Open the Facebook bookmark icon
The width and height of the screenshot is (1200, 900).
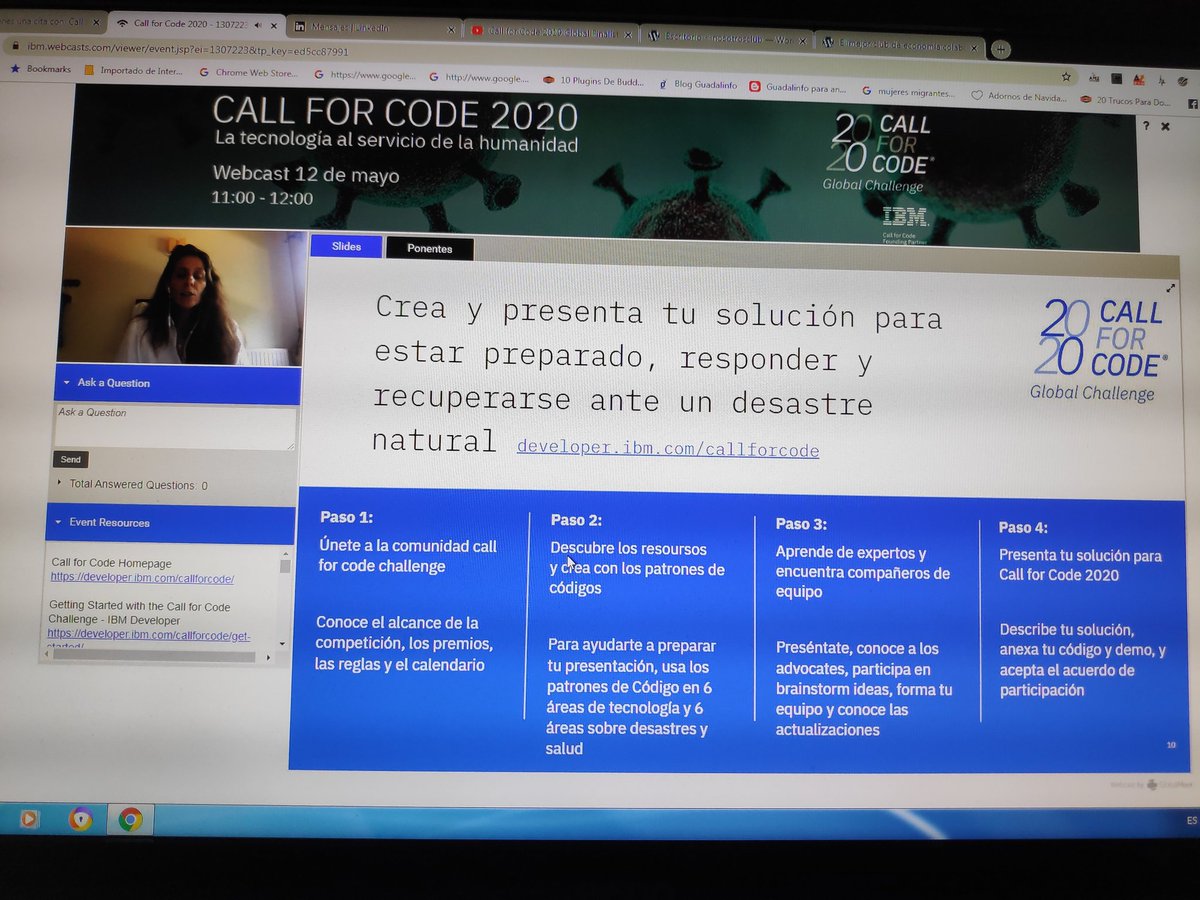click(1191, 103)
